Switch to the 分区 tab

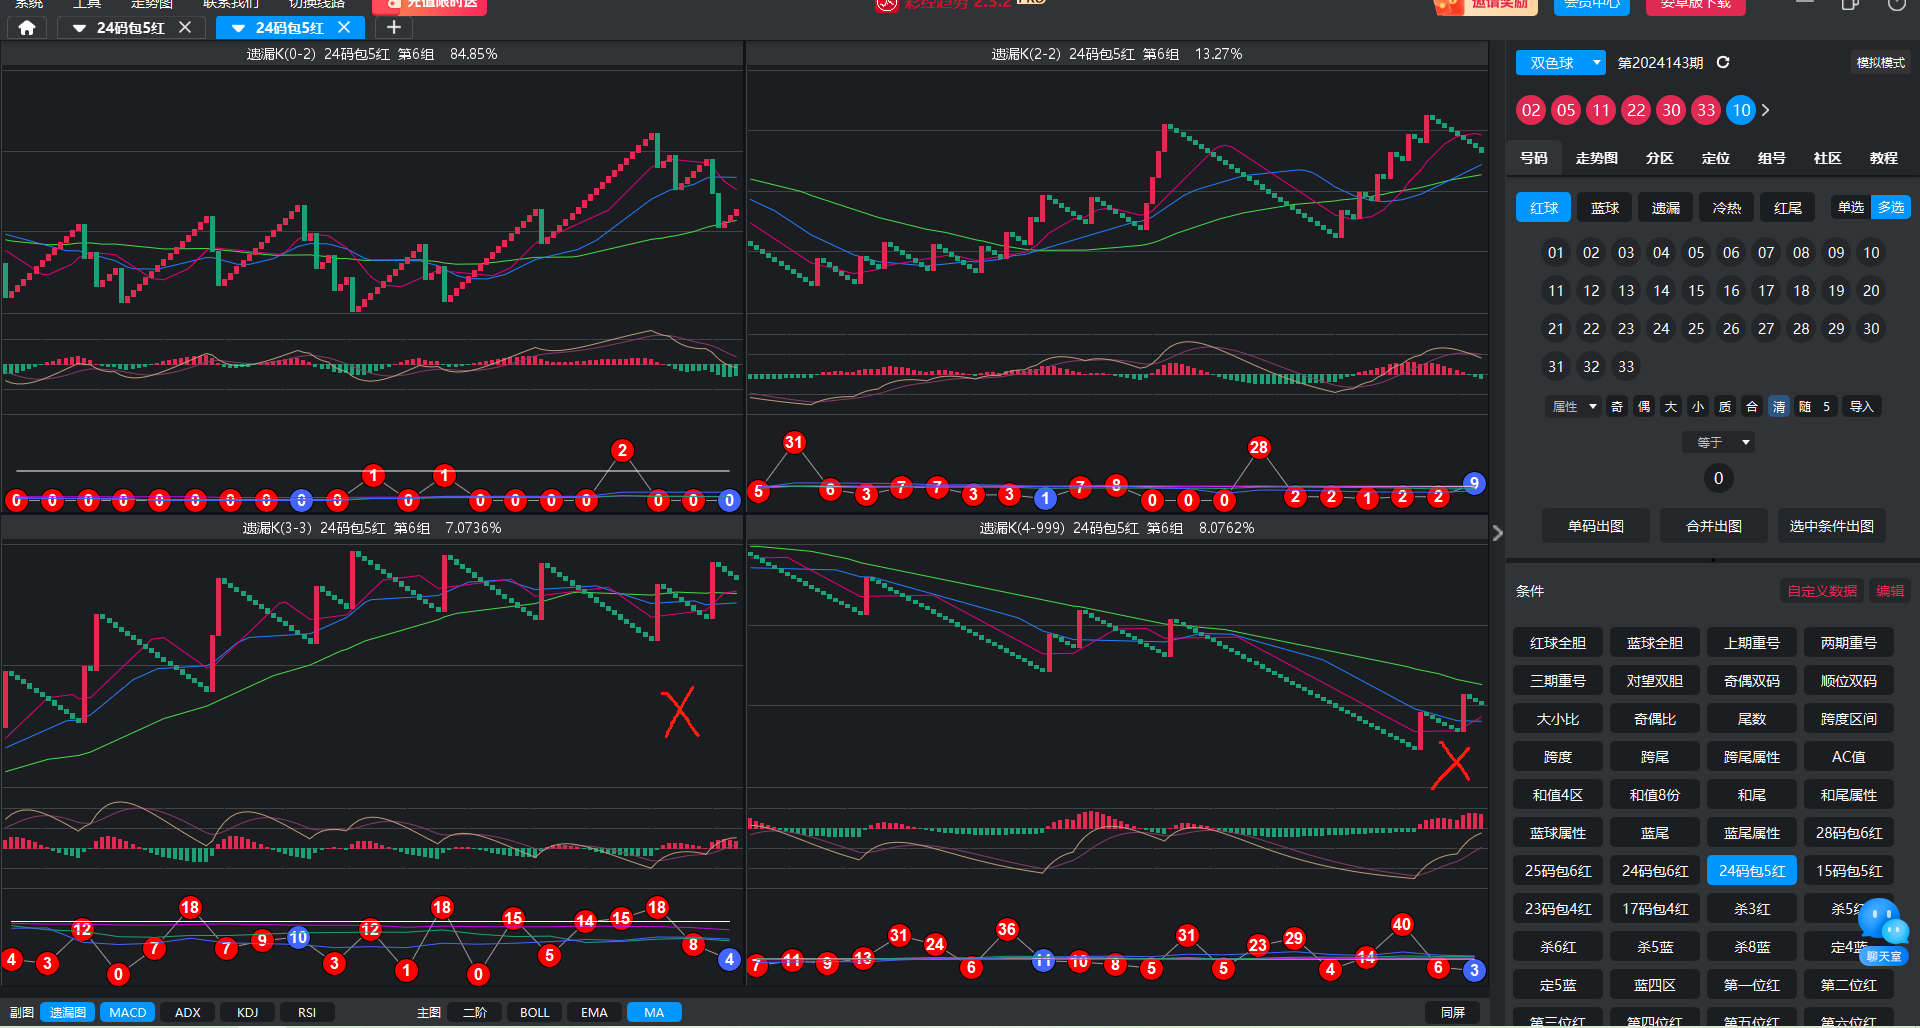[x=1660, y=158]
